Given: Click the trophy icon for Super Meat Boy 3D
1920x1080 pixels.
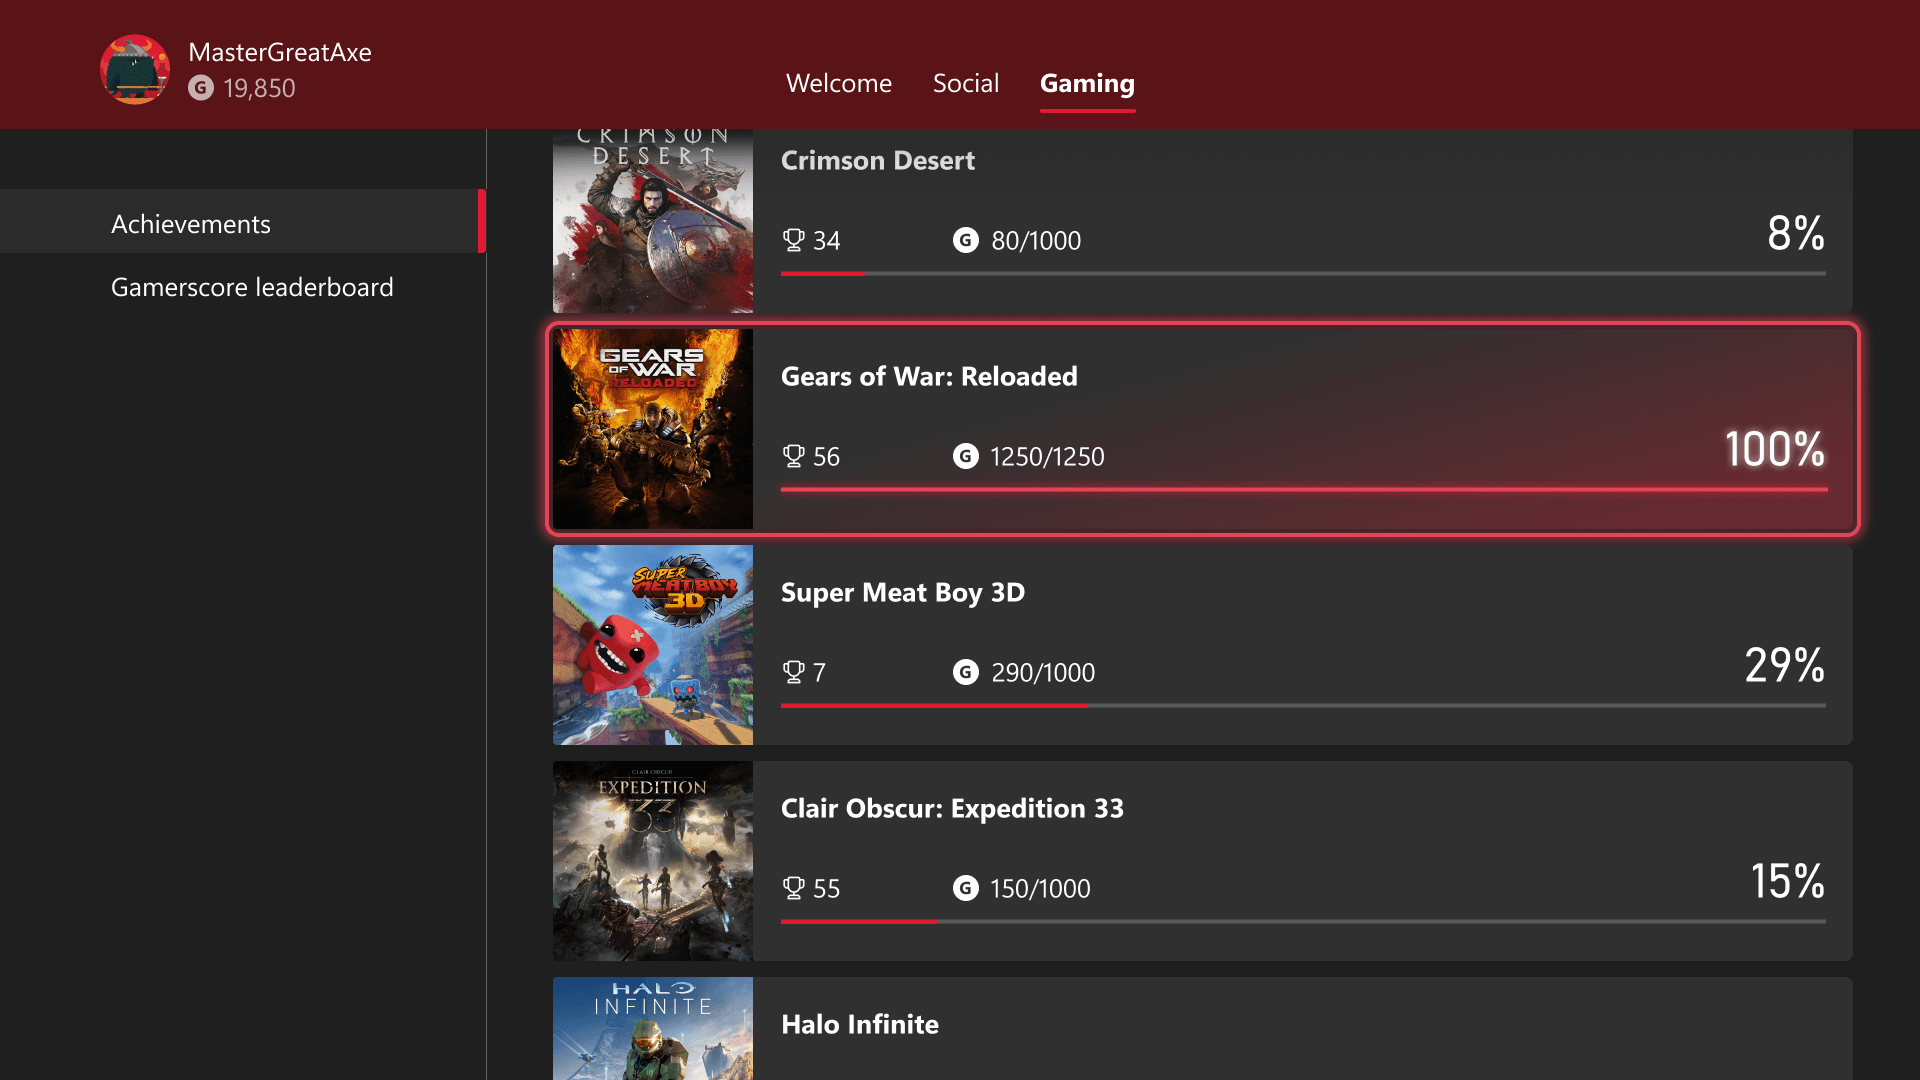Looking at the screenshot, I should 794,672.
